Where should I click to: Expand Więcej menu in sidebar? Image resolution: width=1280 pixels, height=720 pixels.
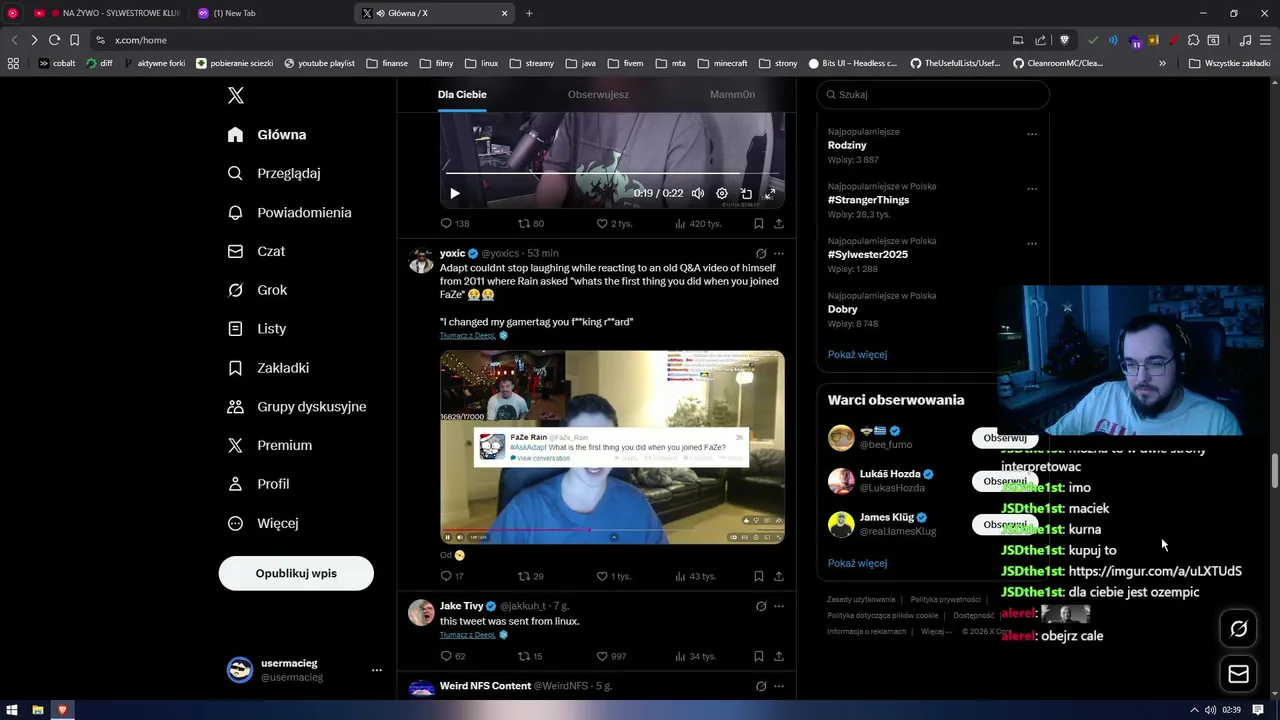tap(262, 523)
